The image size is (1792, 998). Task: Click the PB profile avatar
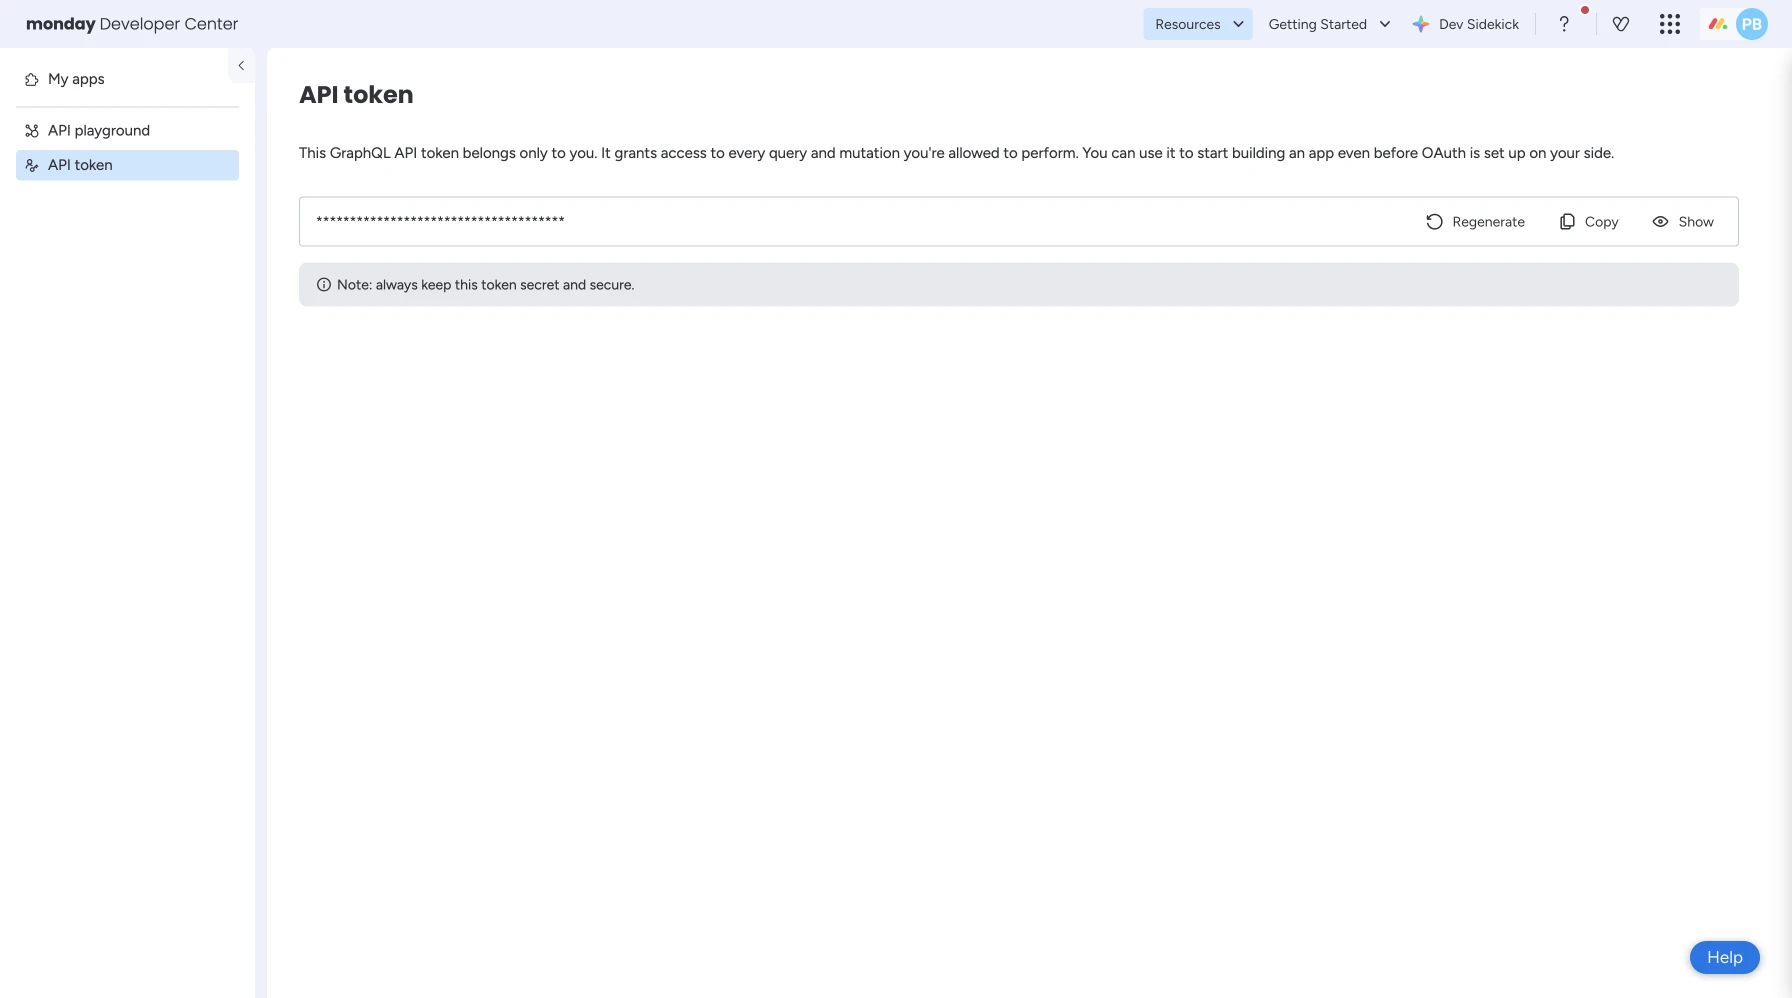click(x=1752, y=24)
